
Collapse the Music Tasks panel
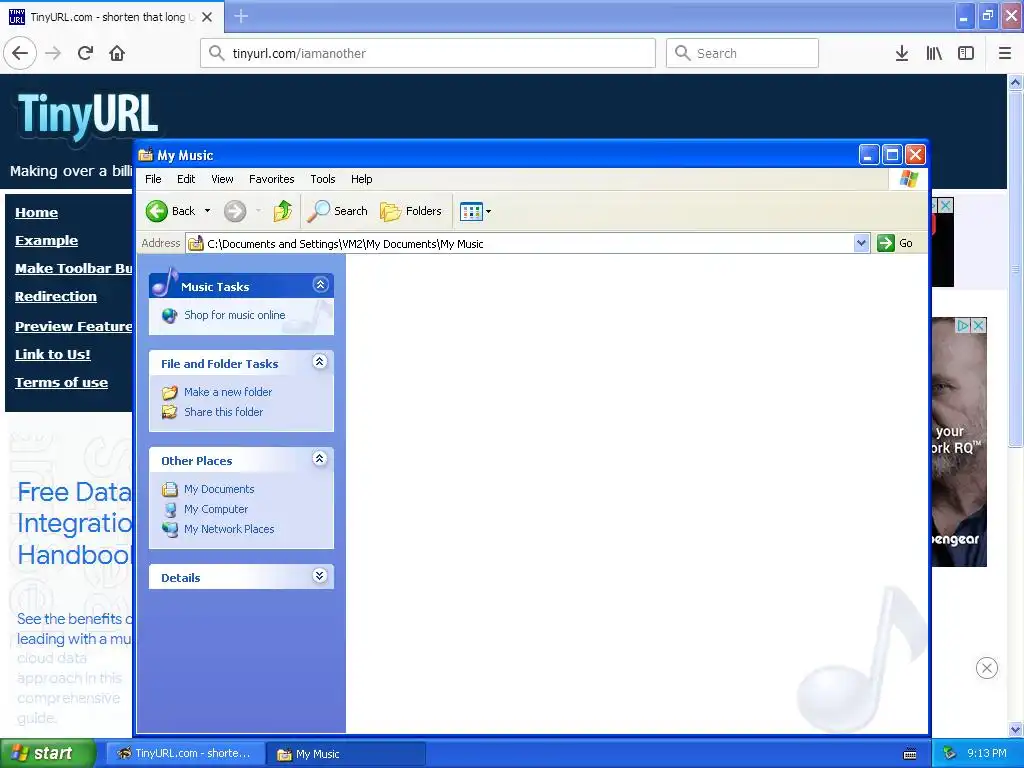[320, 285]
